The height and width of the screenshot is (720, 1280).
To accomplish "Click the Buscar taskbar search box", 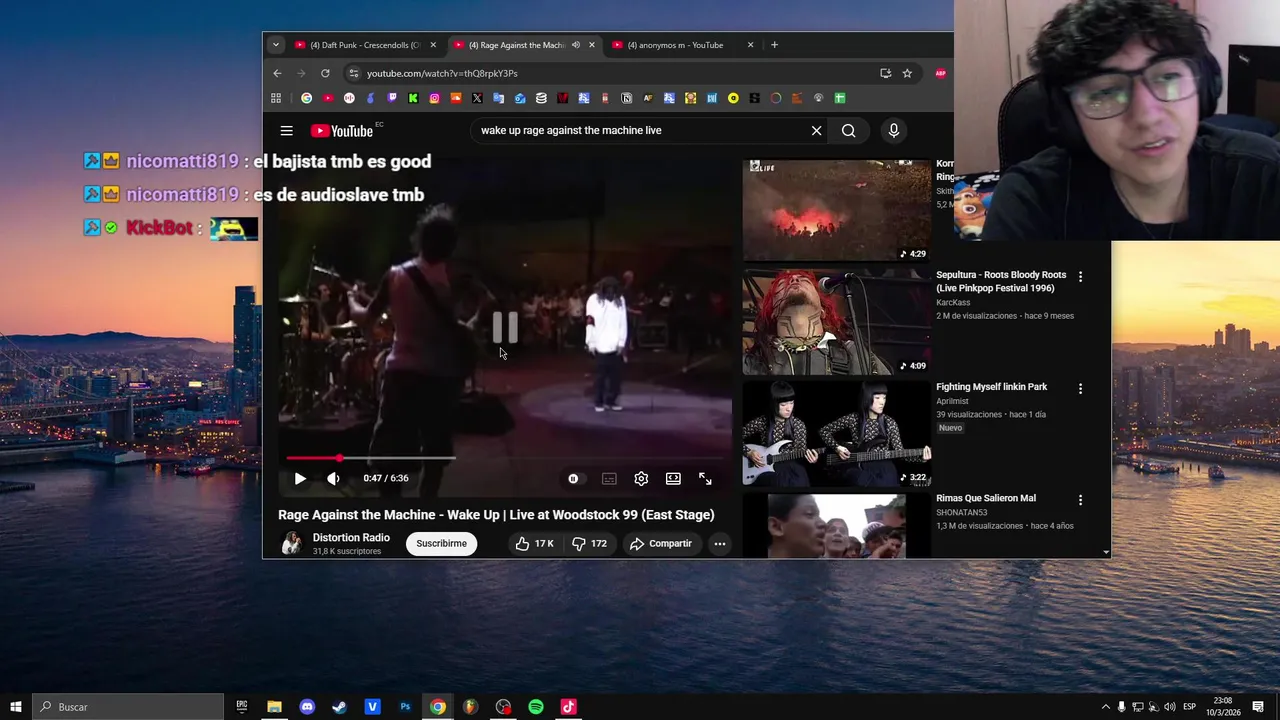I will 128,707.
